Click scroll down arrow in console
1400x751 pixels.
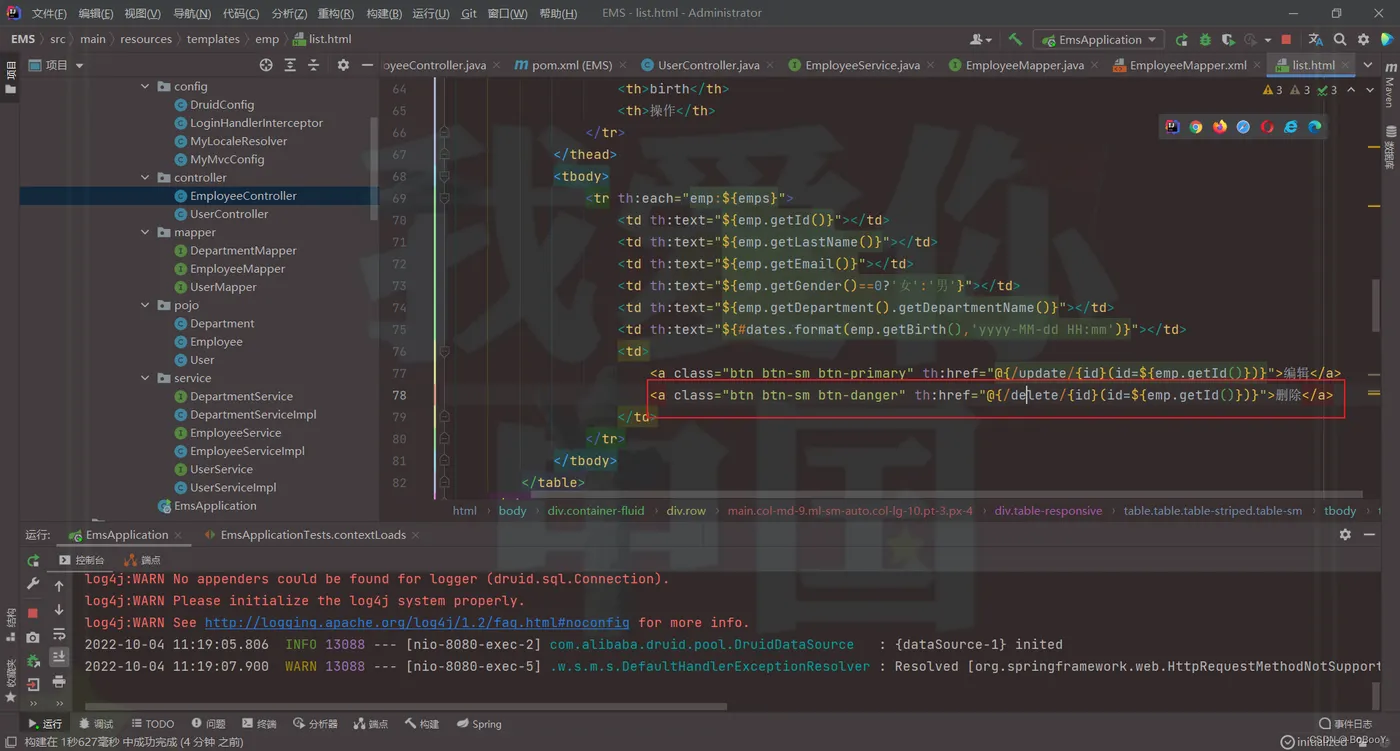[59, 610]
